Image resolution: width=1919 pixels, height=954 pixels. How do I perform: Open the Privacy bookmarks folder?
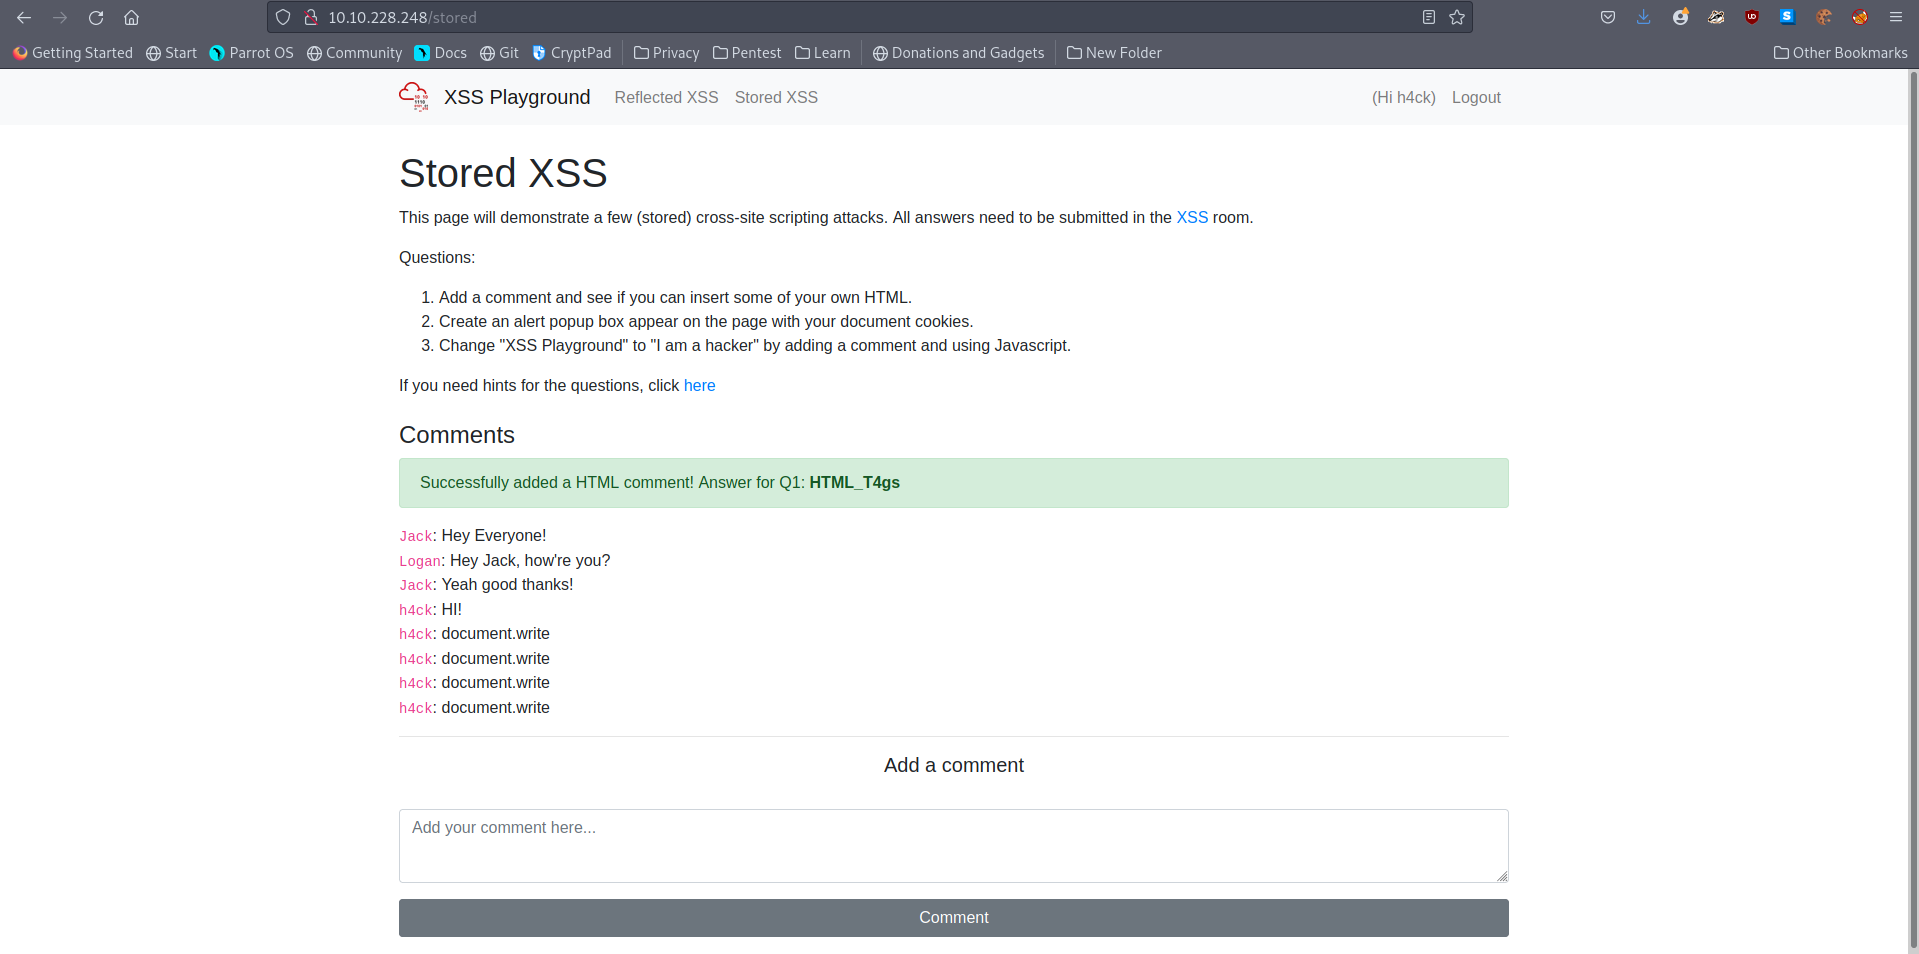[667, 53]
